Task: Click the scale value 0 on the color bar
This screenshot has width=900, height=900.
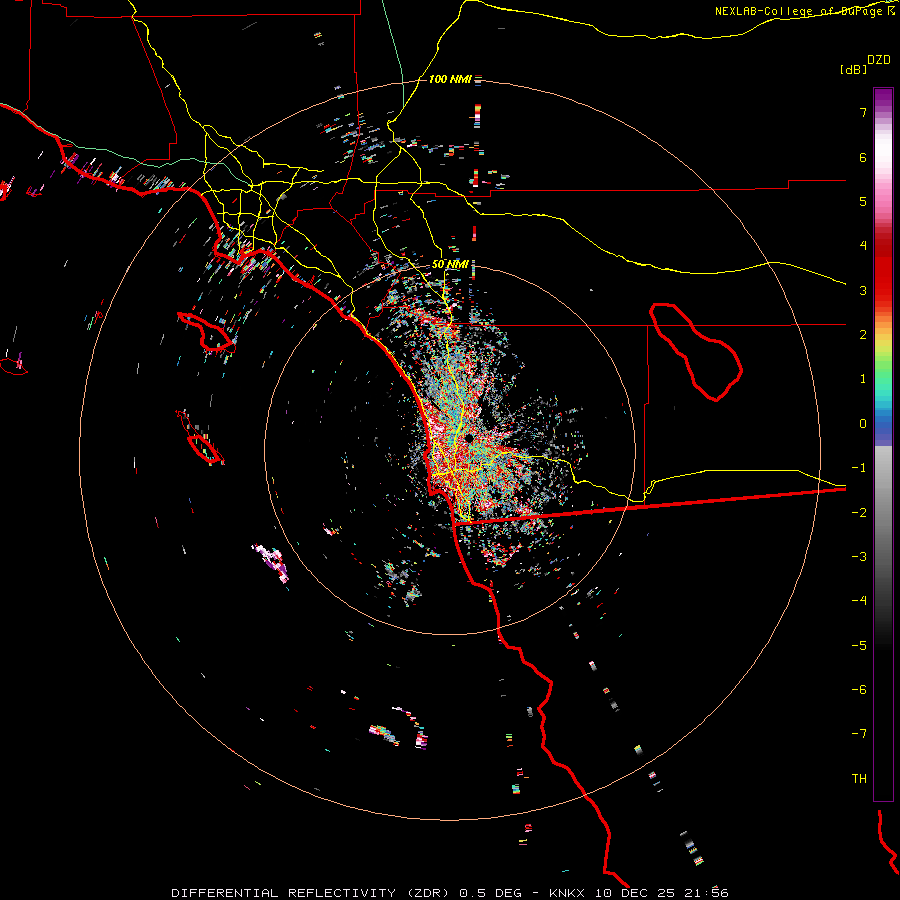Action: pyautogui.click(x=863, y=424)
